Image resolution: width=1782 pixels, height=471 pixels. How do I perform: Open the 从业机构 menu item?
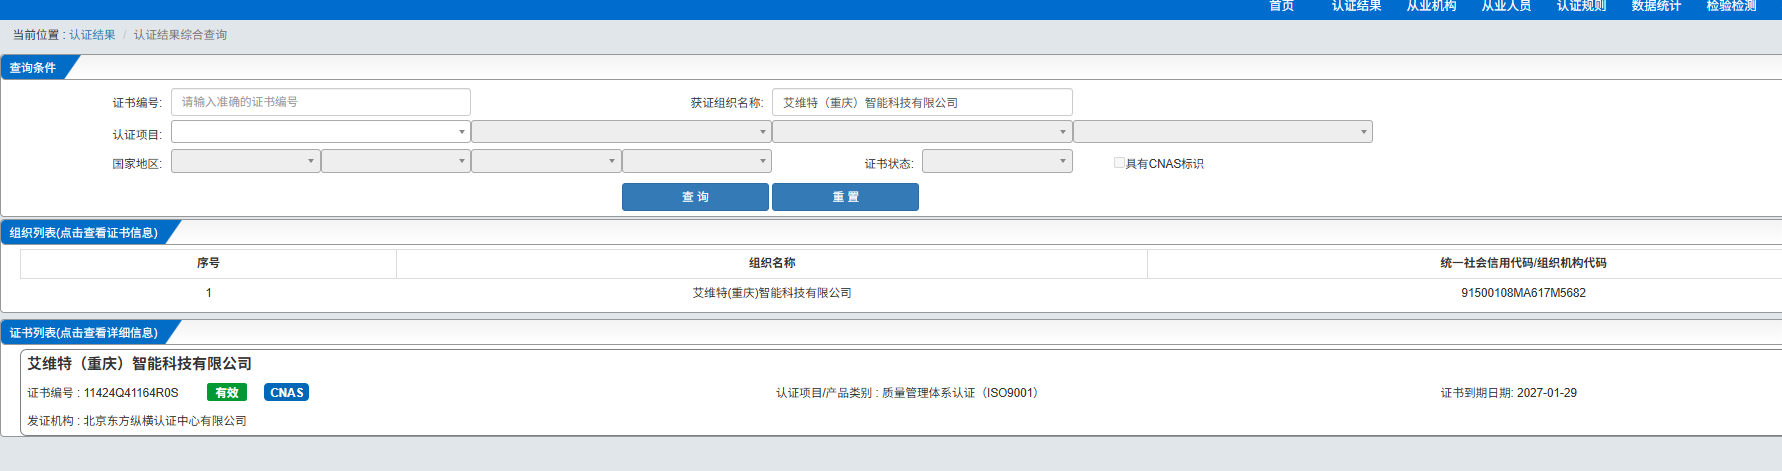[x=1431, y=6]
